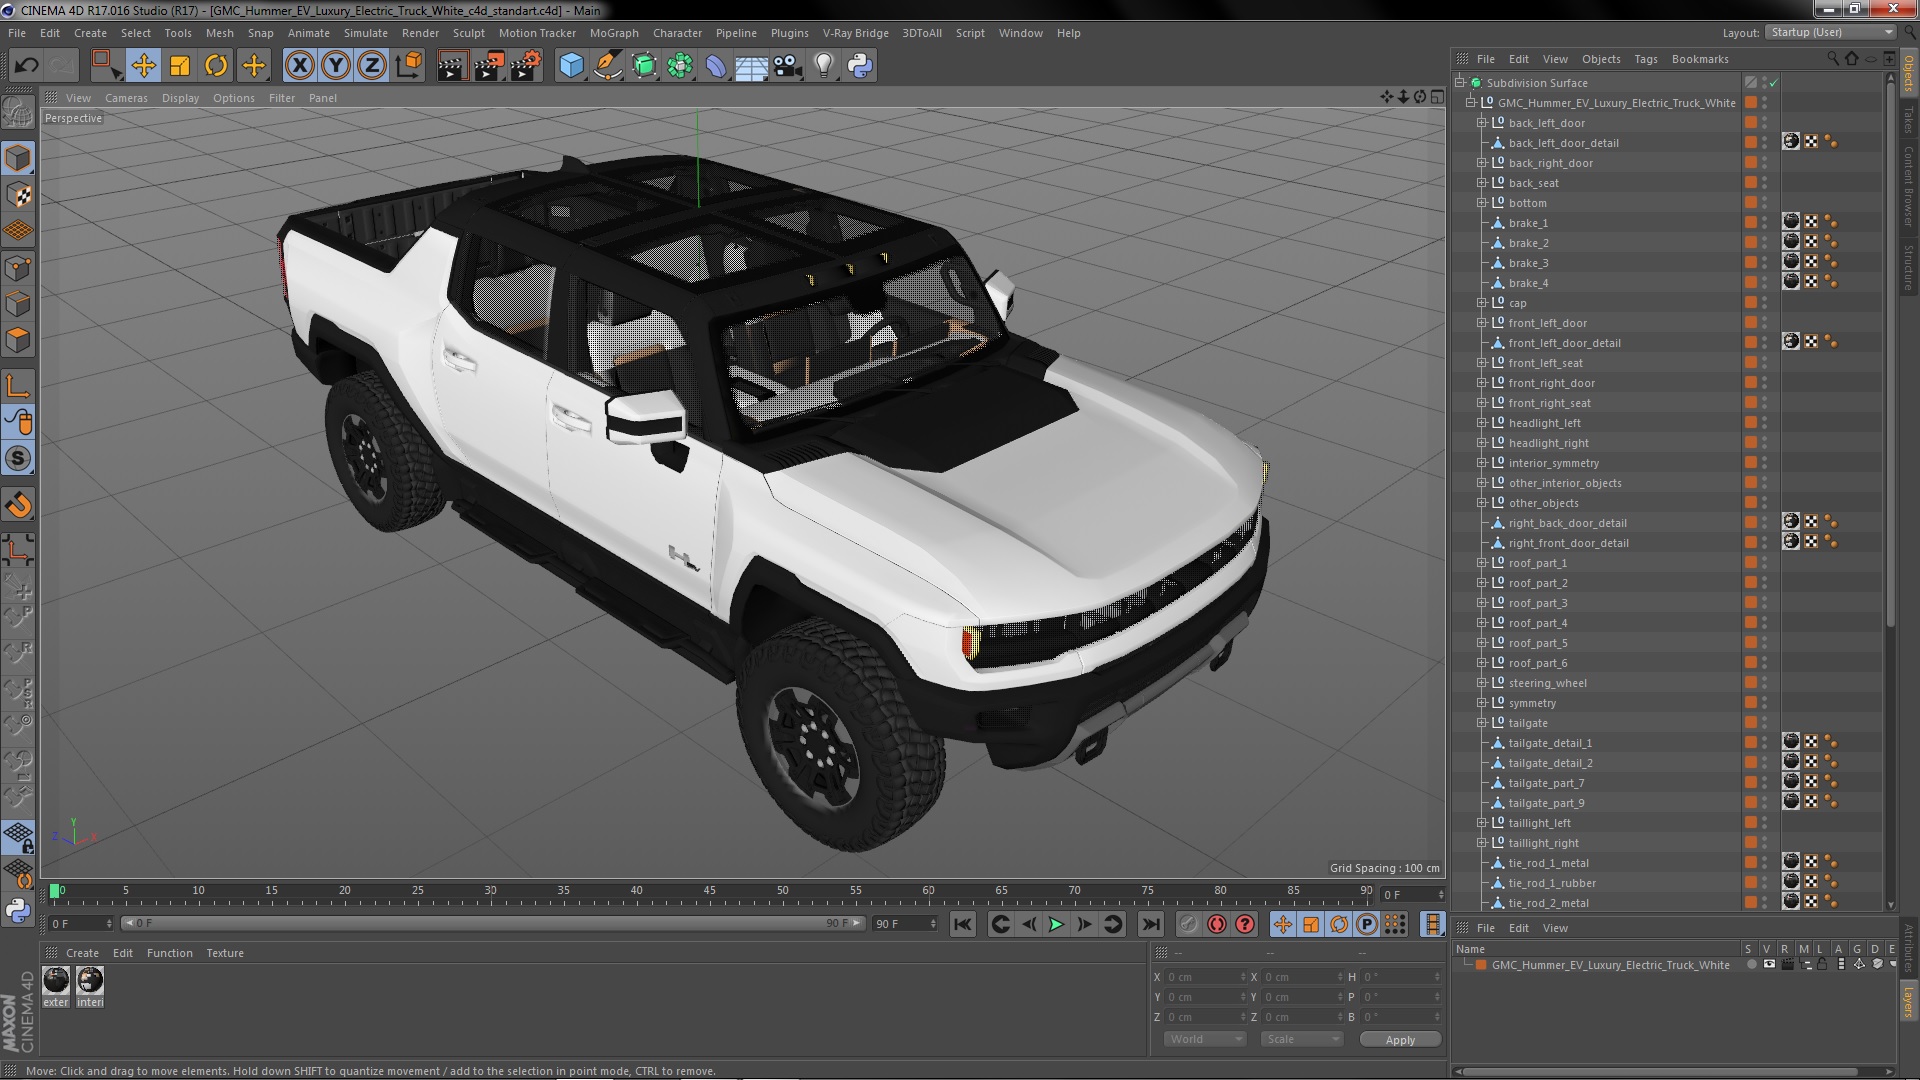The height and width of the screenshot is (1080, 1920).
Task: Open the Objects manager Tags menu
Action: [x=1646, y=59]
